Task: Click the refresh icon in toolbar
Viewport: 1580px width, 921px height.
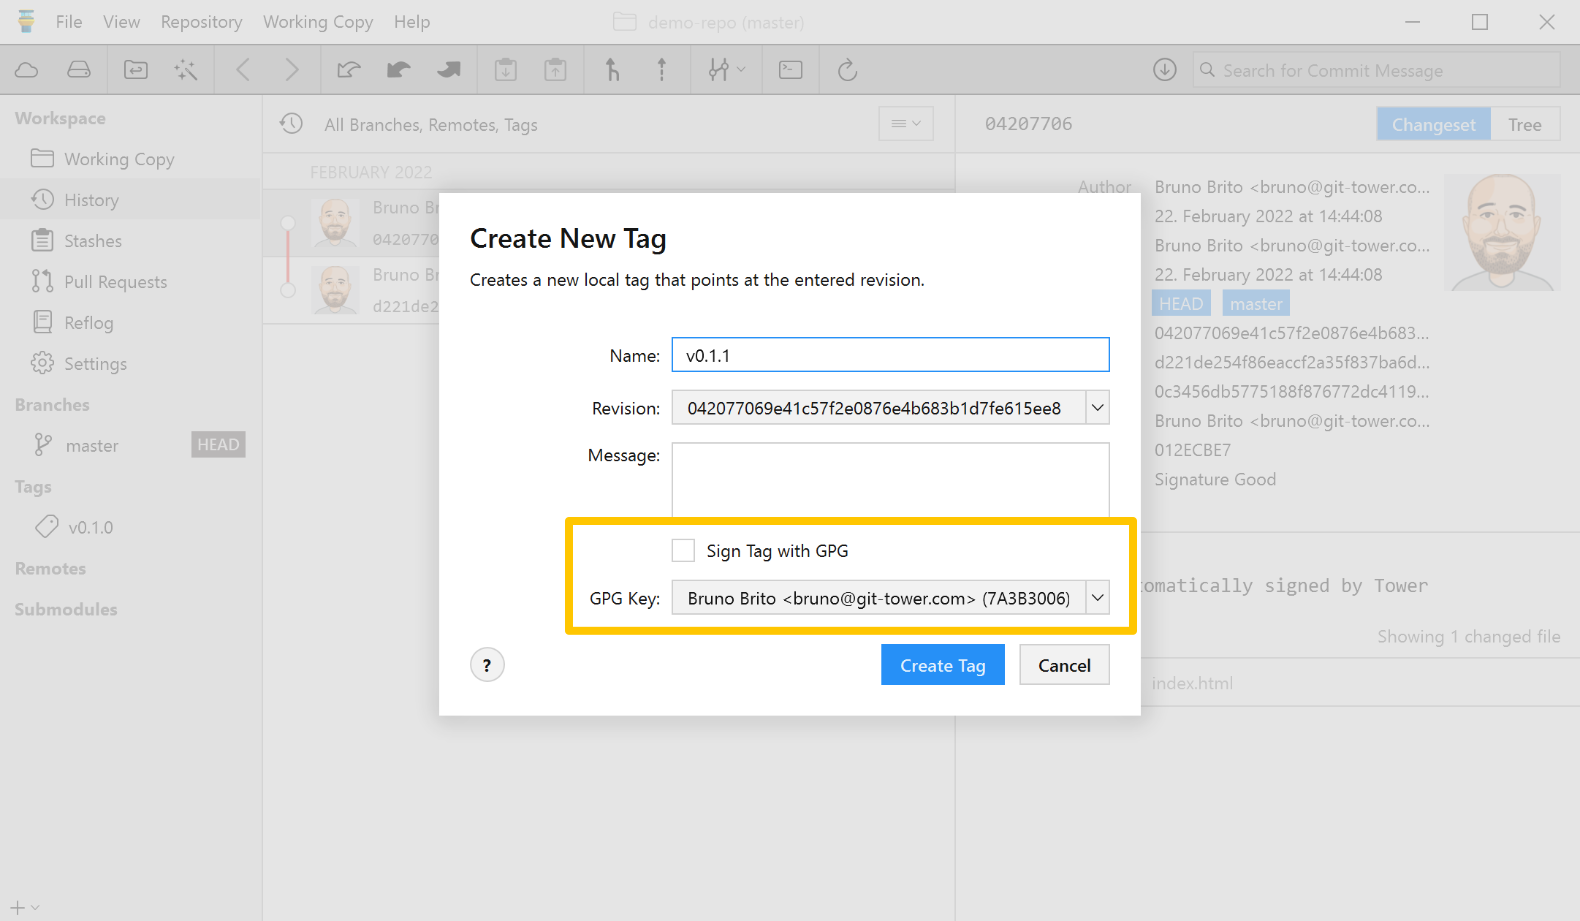Action: tap(847, 70)
